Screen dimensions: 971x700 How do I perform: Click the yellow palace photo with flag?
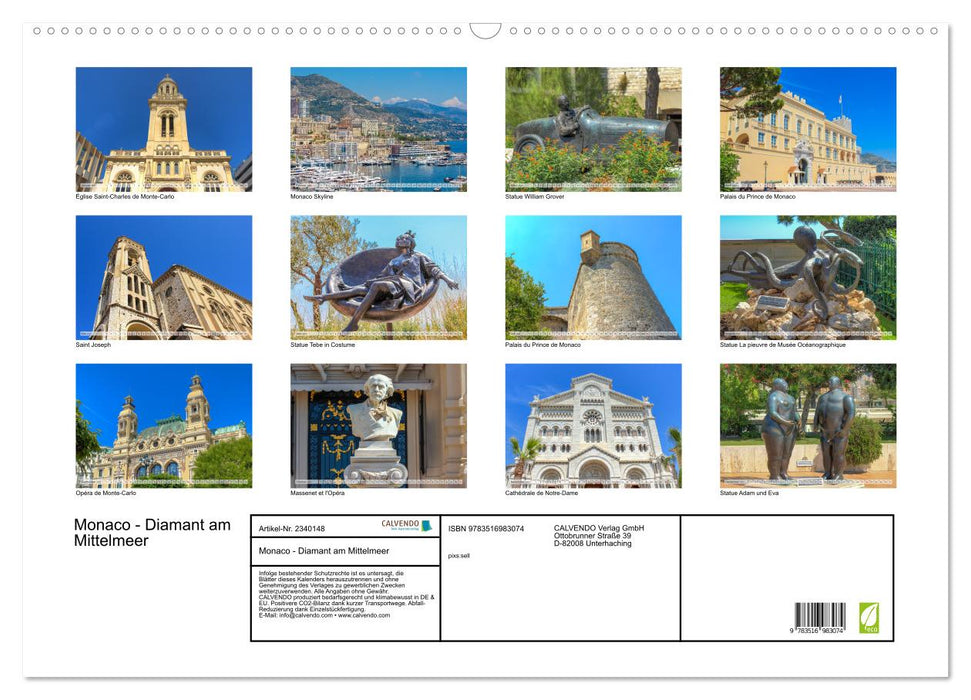tap(808, 129)
